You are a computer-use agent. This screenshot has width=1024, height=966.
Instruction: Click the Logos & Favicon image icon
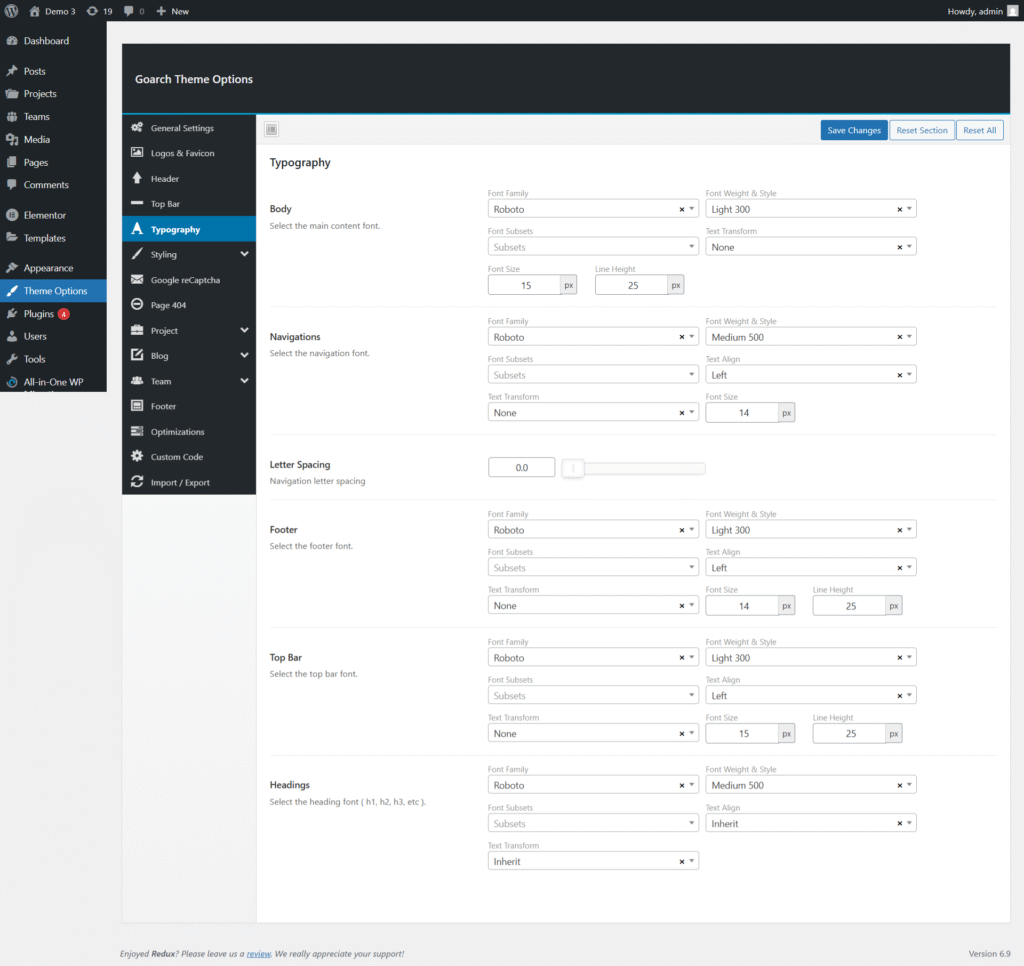(x=137, y=152)
